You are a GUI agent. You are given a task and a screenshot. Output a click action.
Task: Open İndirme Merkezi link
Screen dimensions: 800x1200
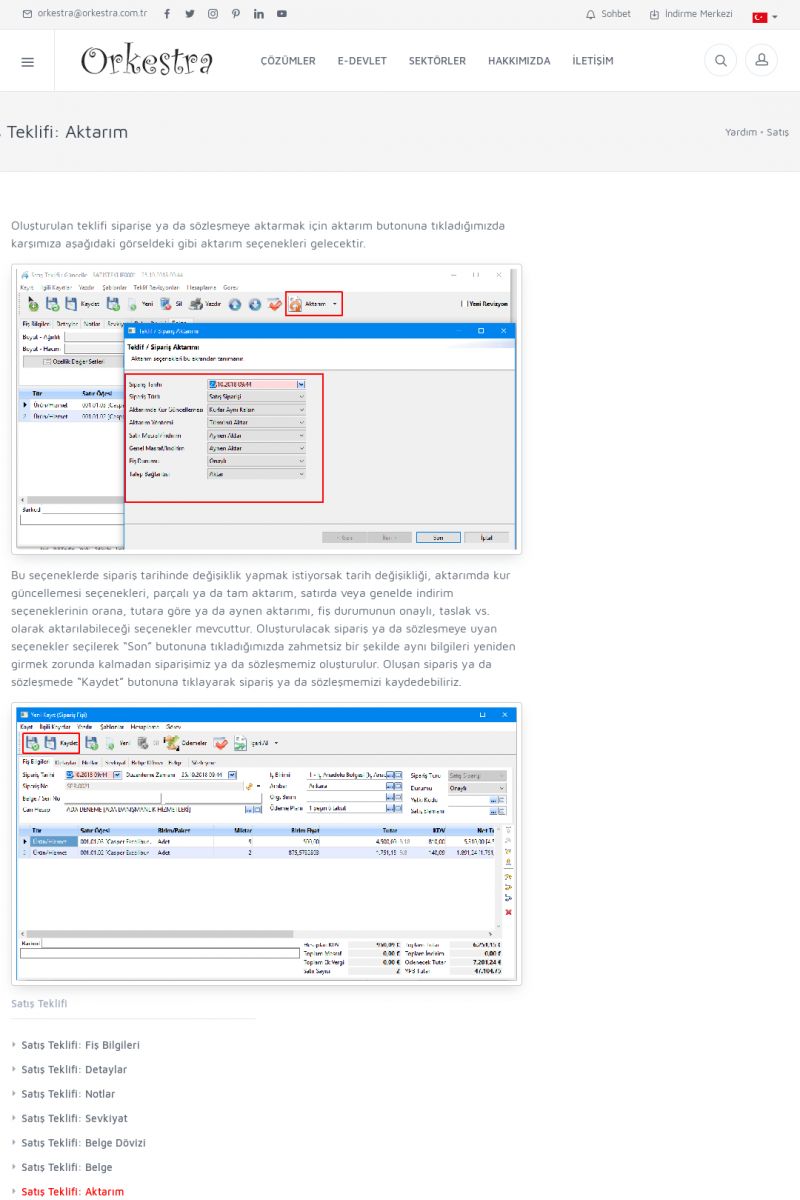point(691,14)
